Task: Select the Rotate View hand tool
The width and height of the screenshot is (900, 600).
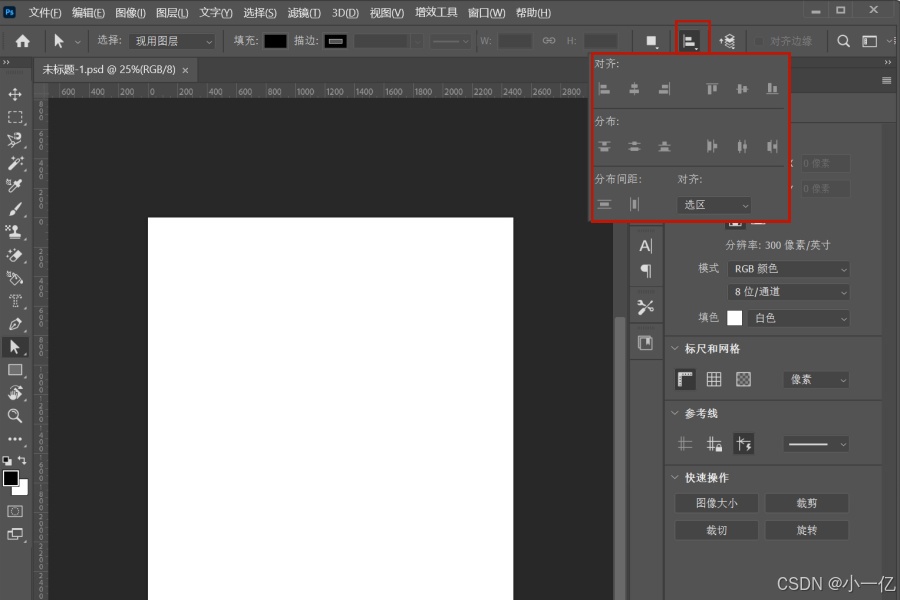Action: 15,393
